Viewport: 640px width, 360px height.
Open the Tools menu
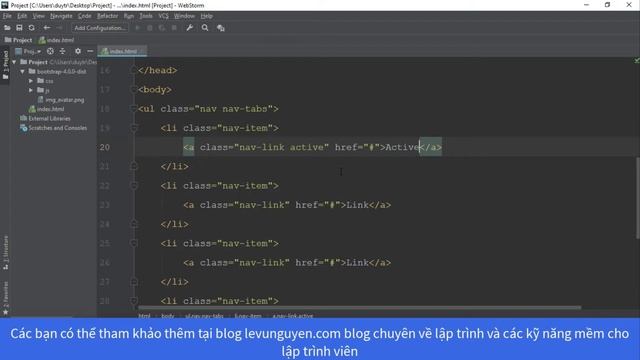146,16
